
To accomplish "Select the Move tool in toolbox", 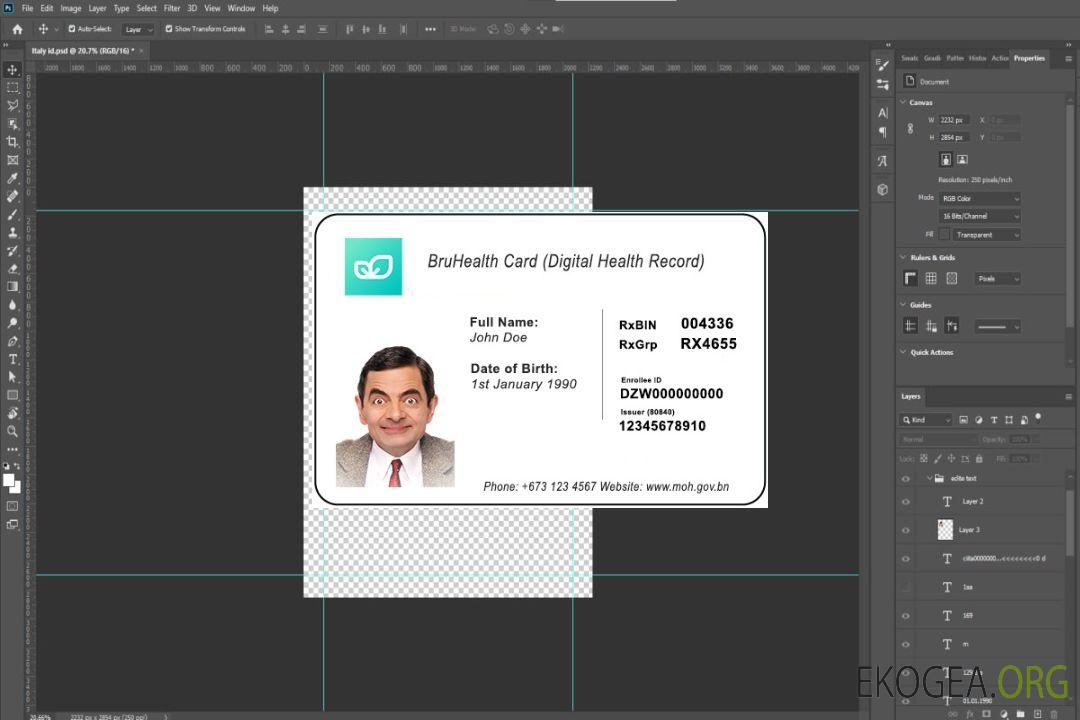I will click(12, 70).
